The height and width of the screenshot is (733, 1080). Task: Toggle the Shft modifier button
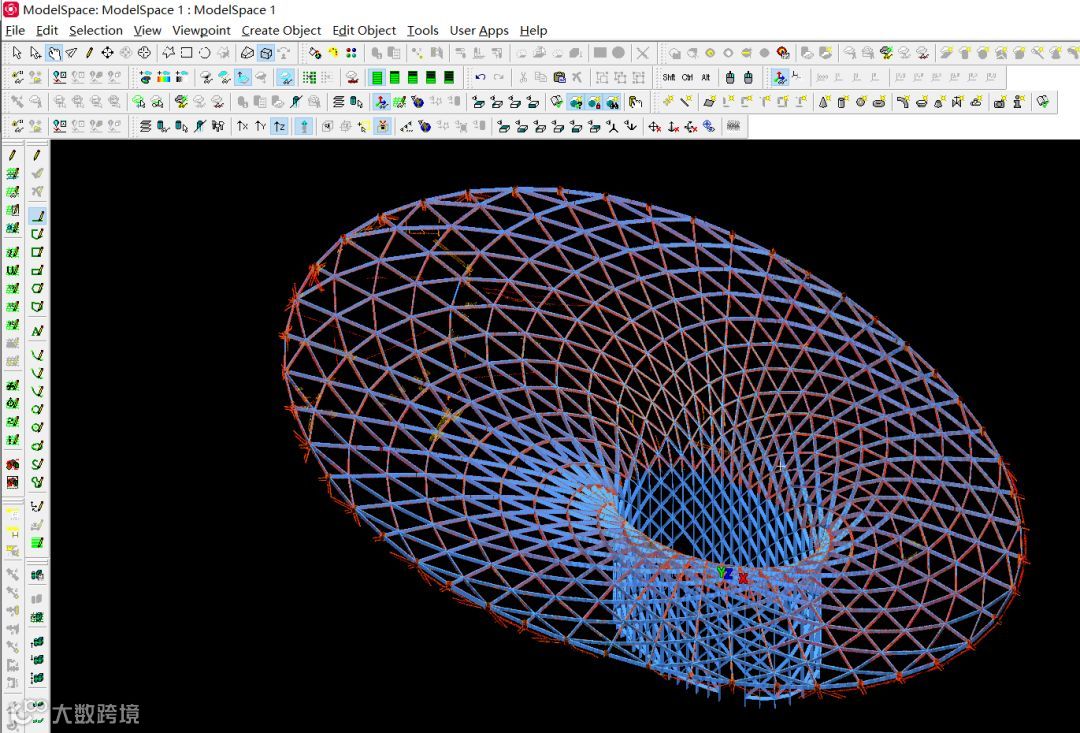(669, 77)
